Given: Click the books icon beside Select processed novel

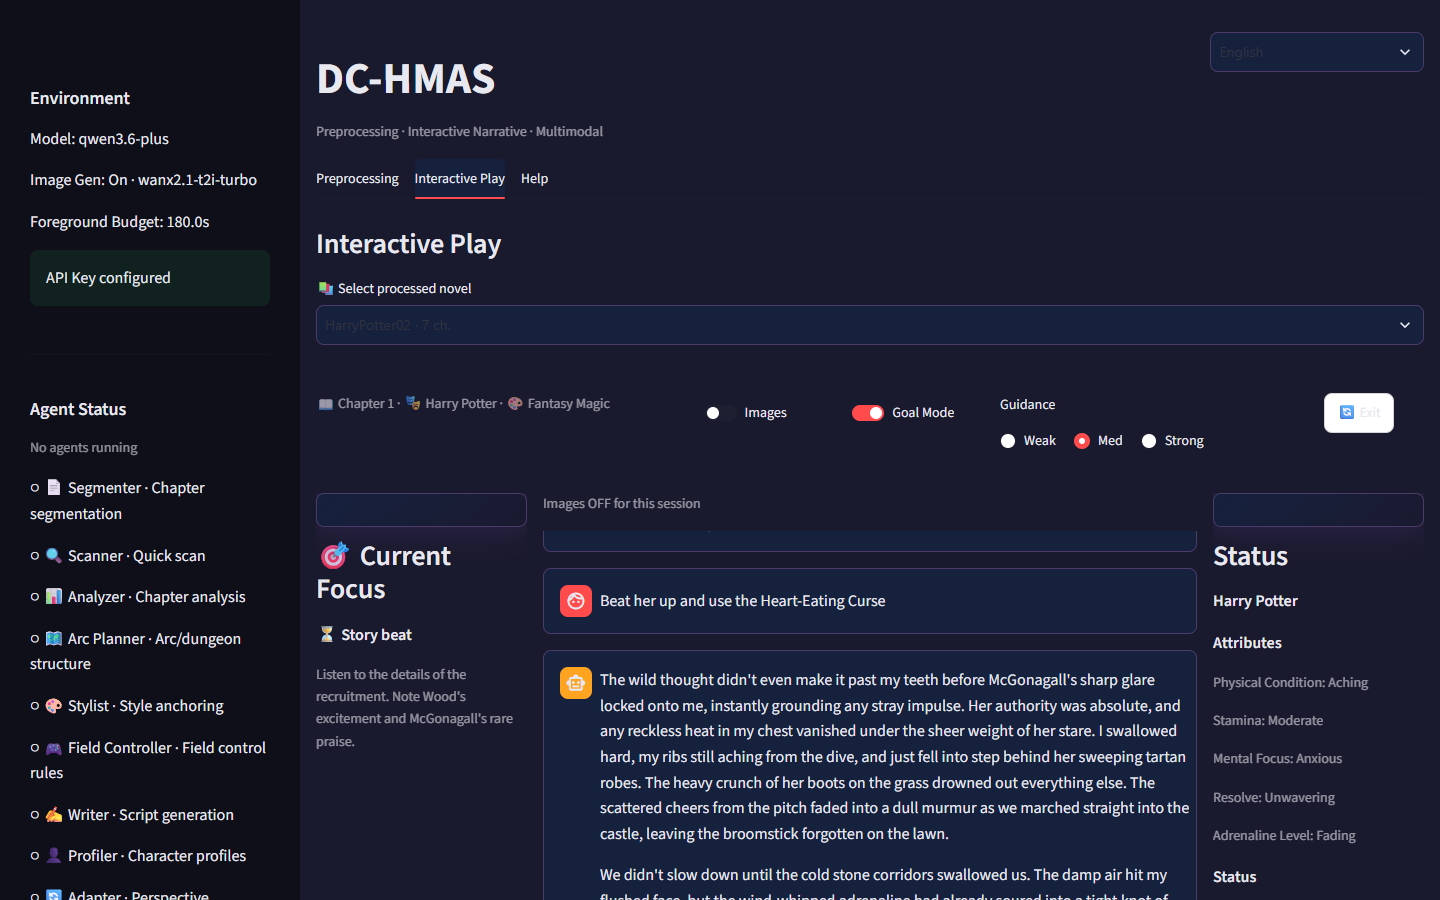Looking at the screenshot, I should pyautogui.click(x=326, y=288).
